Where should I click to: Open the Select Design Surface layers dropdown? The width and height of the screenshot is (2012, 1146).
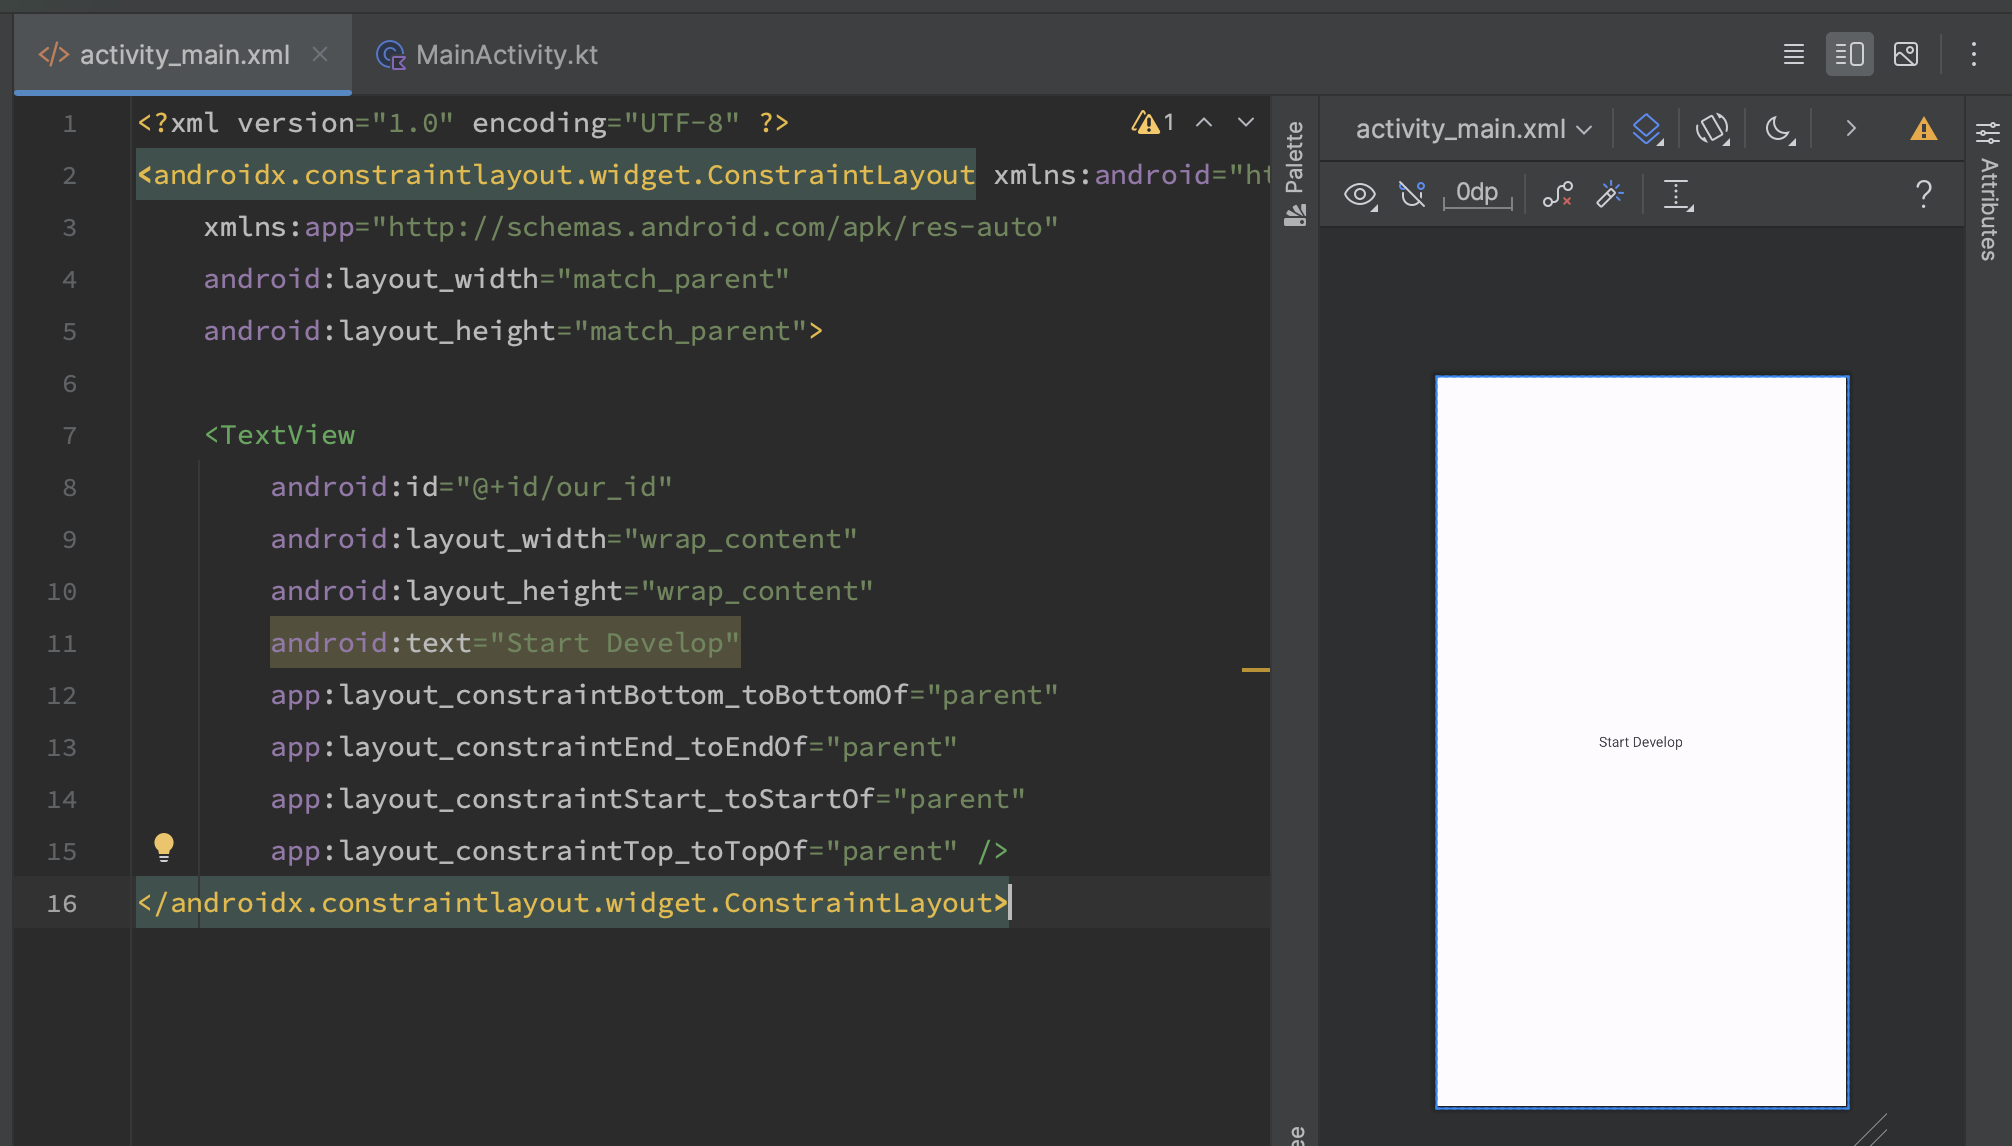pos(1647,129)
